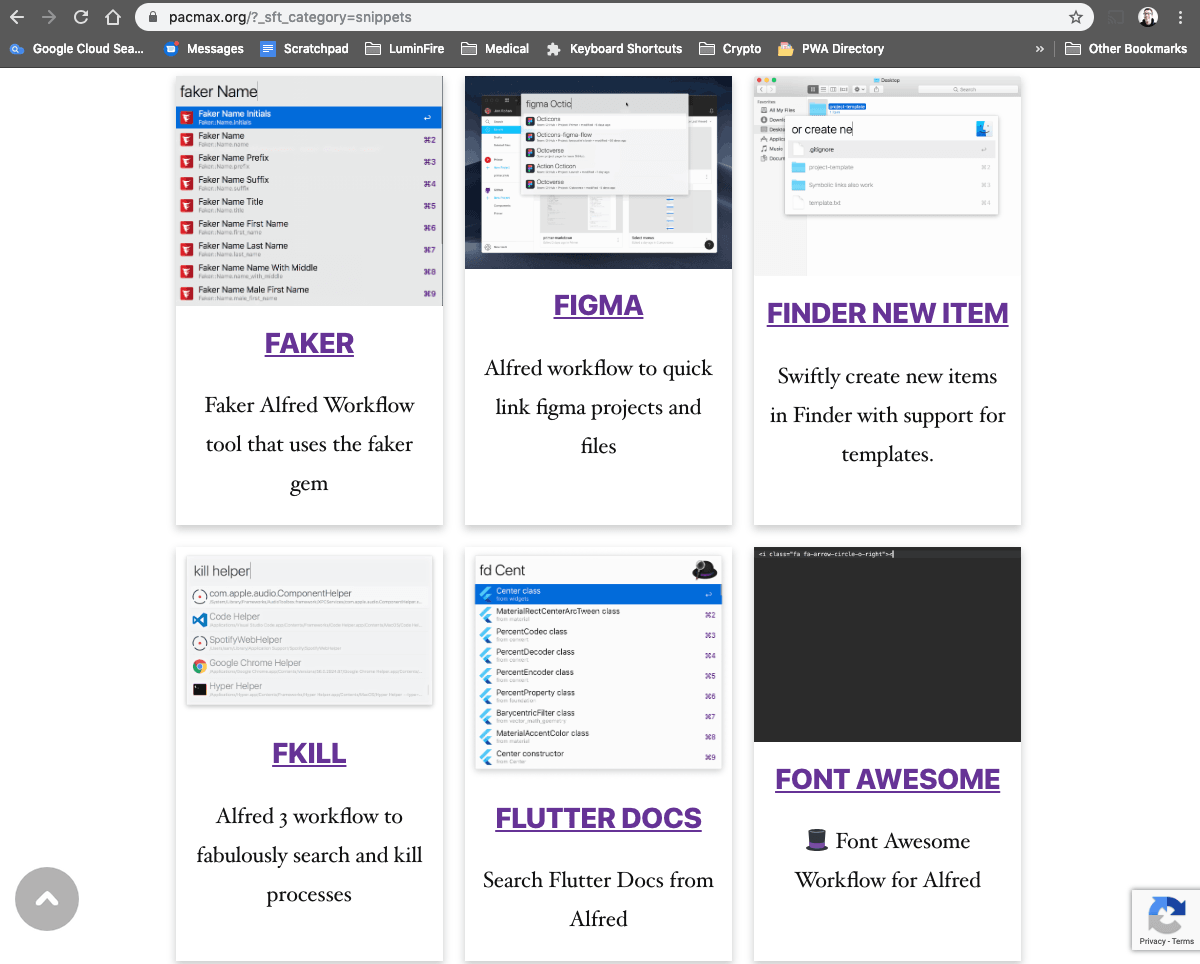Expand the LuminFire bookmarks folder
Viewport: 1200px width, 964px height.
click(x=404, y=48)
